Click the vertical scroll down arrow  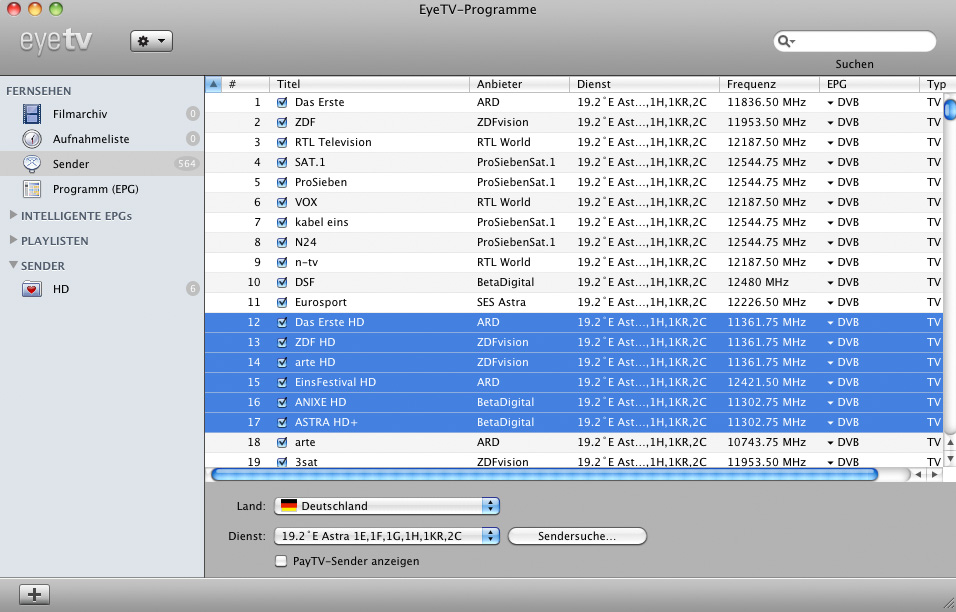[x=950, y=458]
